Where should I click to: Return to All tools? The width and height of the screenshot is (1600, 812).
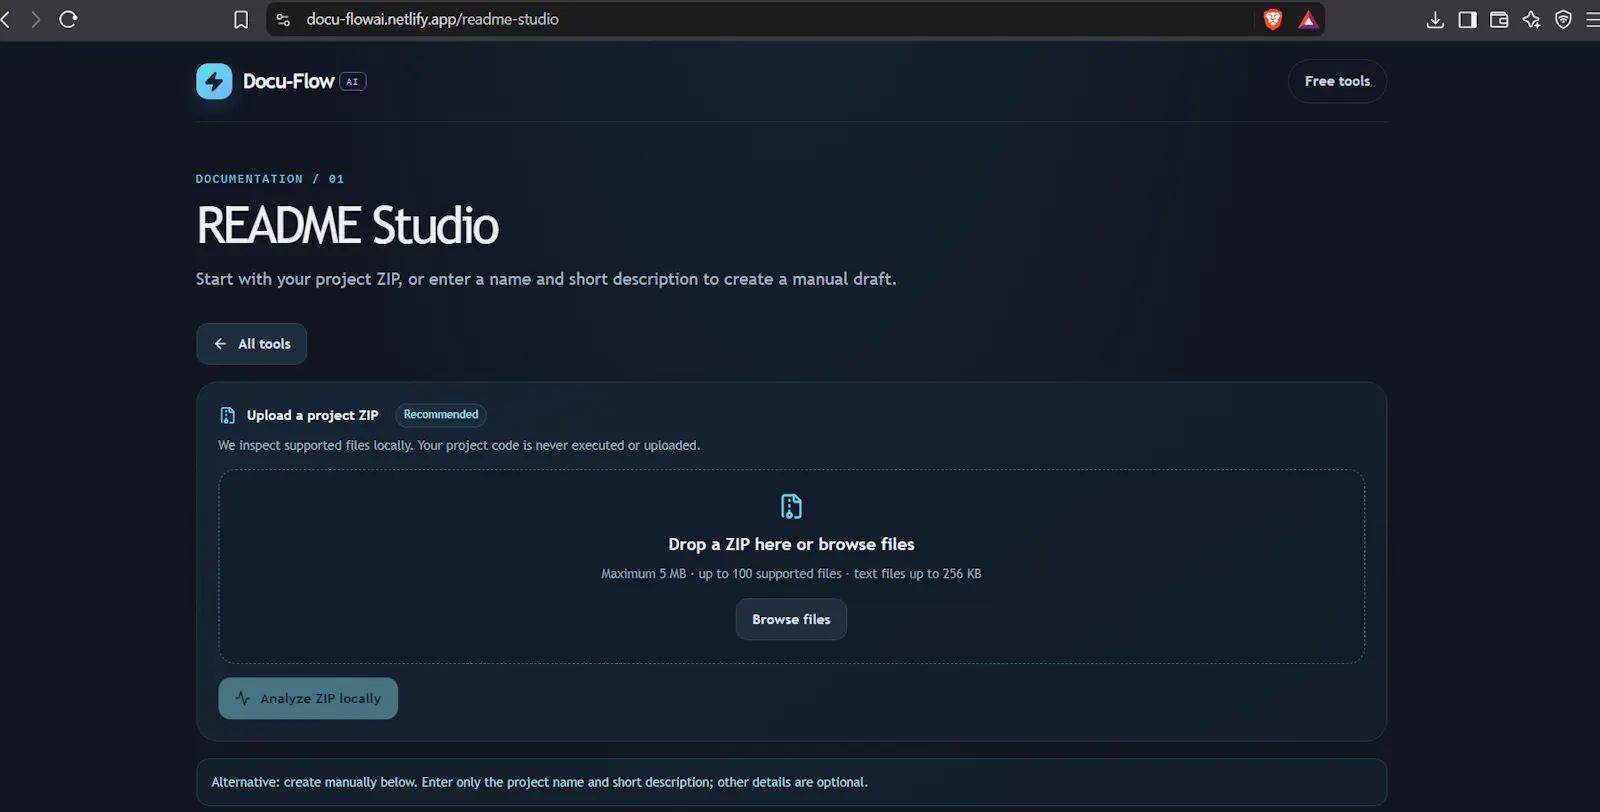(x=251, y=344)
